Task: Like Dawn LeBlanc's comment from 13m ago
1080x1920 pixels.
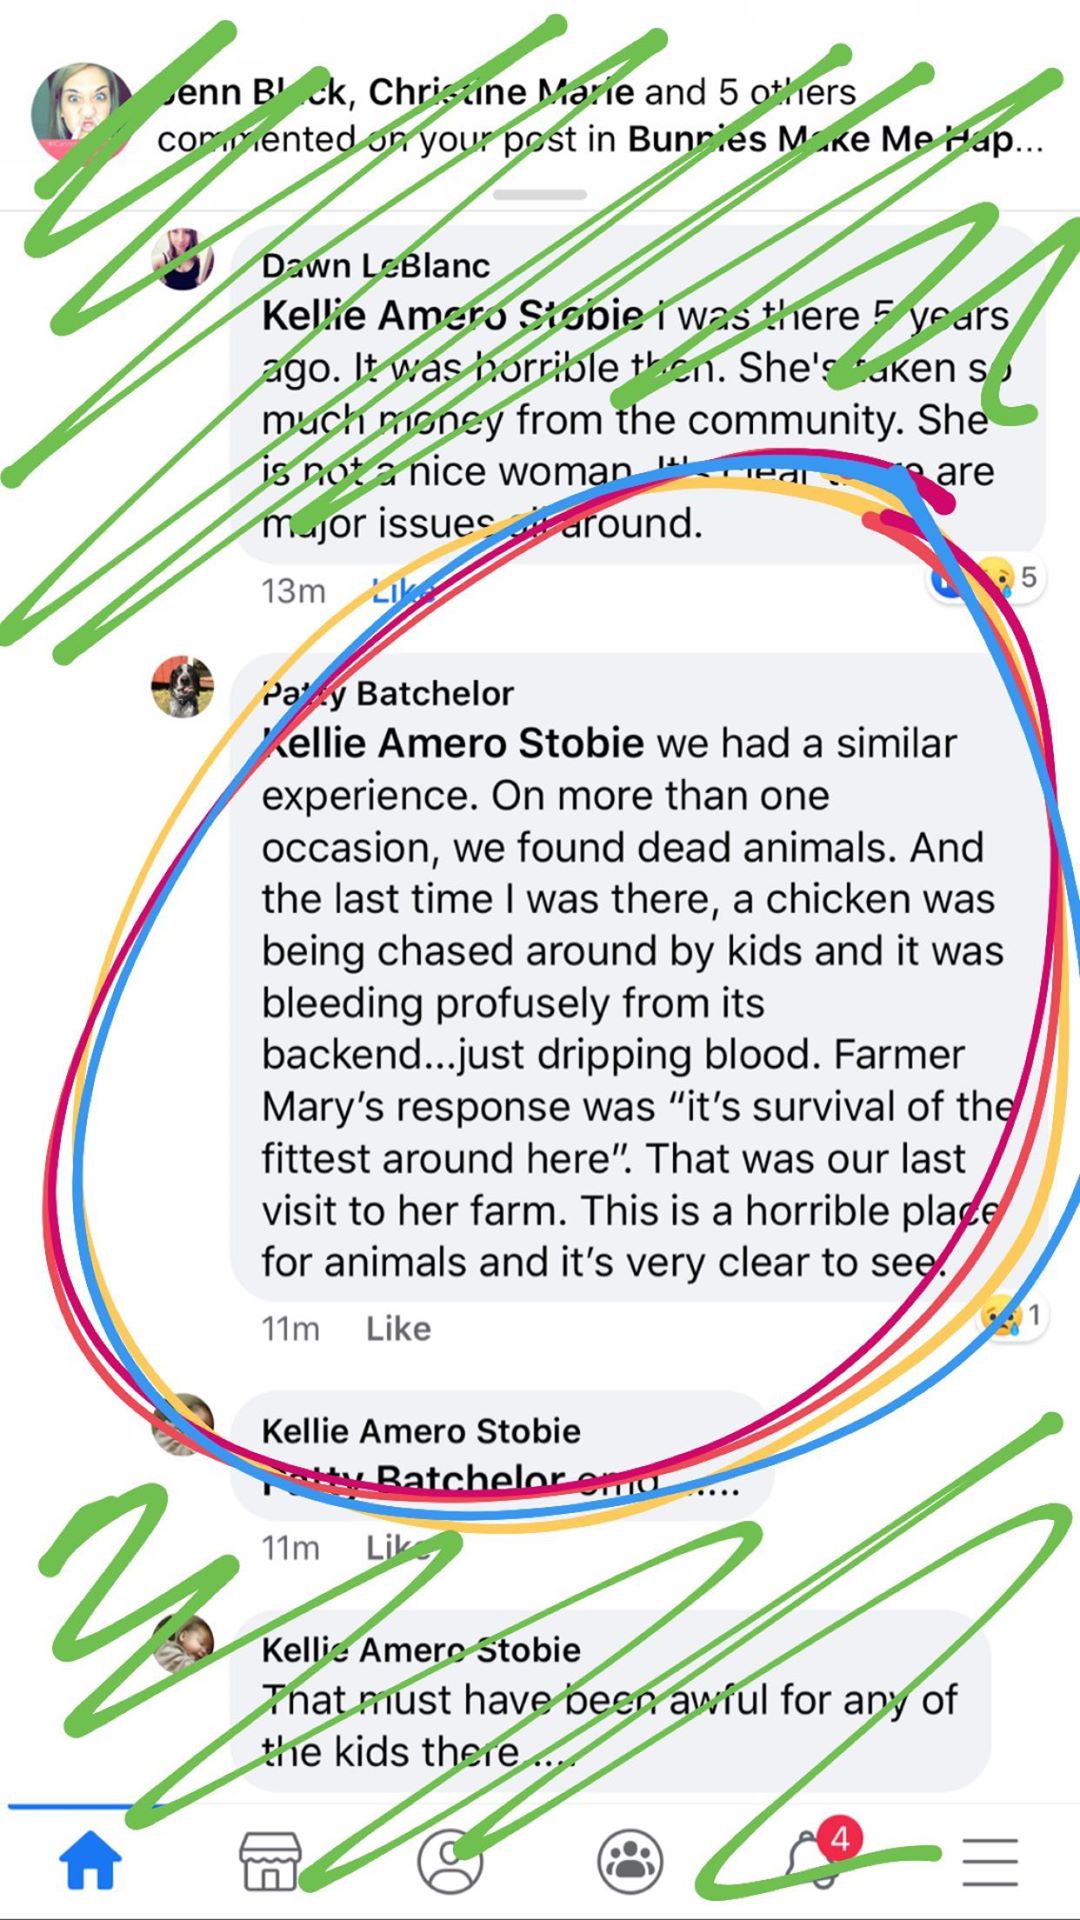Action: click(402, 591)
